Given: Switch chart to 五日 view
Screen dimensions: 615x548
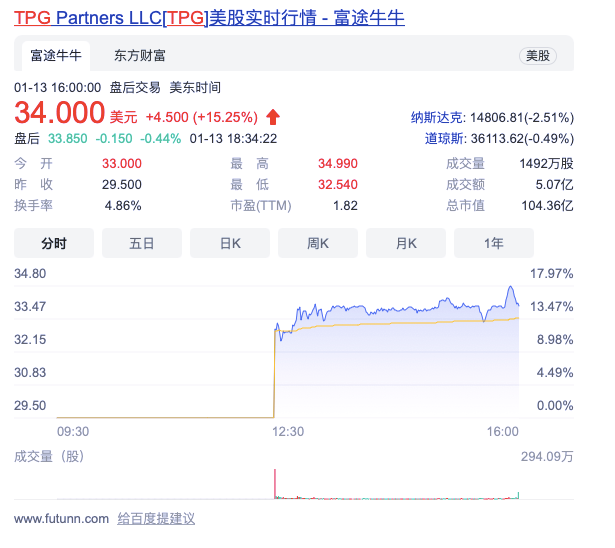Looking at the screenshot, I should coord(142,243).
